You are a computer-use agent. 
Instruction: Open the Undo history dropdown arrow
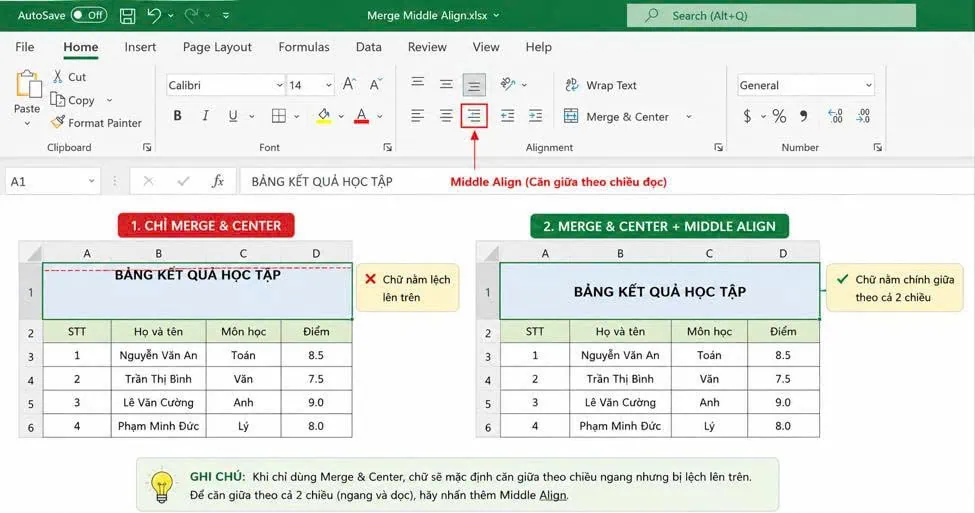pos(171,16)
